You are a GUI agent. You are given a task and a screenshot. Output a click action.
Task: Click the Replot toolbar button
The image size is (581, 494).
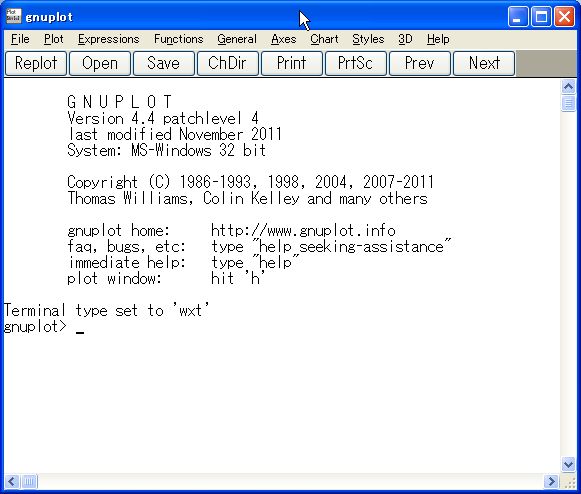click(x=36, y=63)
